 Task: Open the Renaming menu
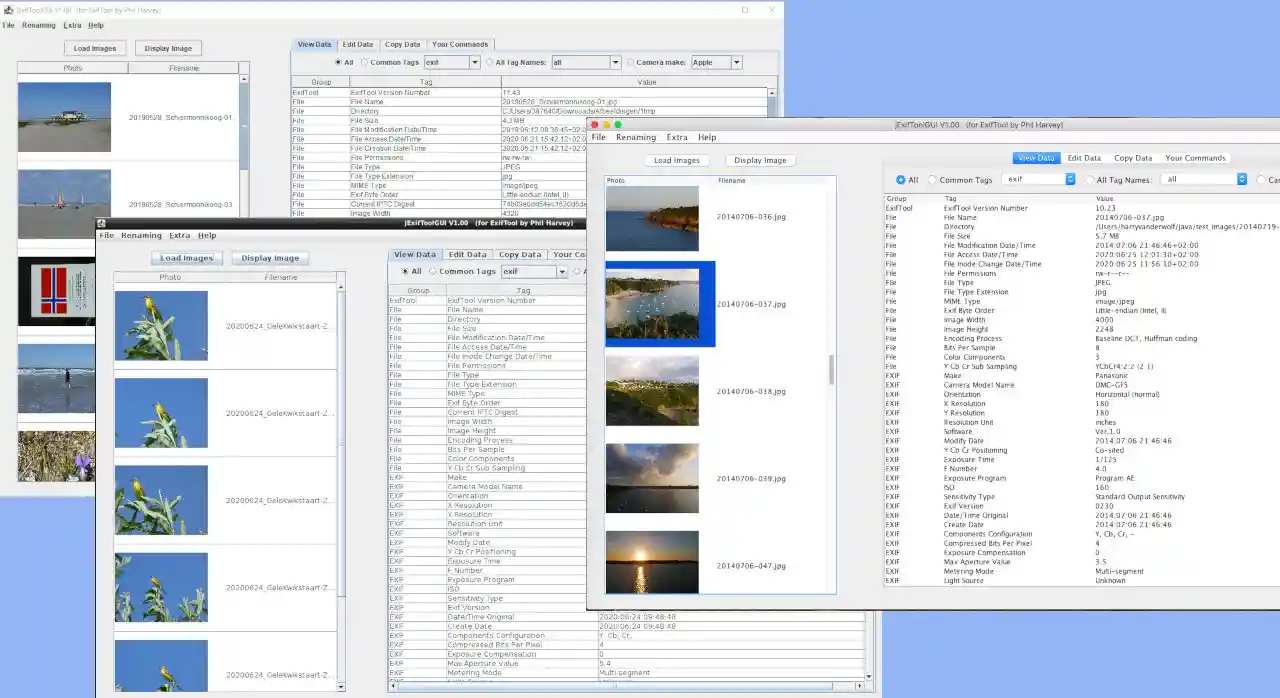click(x=38, y=25)
